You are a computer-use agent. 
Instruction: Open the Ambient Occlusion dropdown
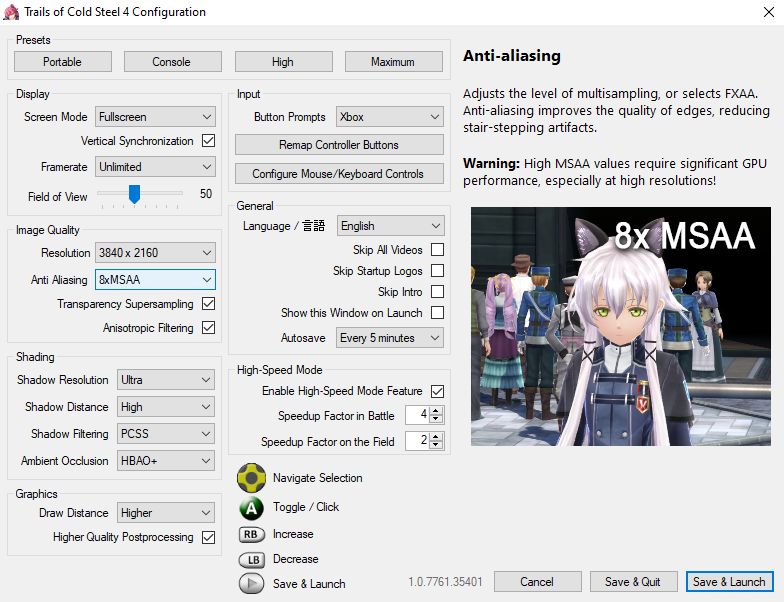(x=166, y=460)
